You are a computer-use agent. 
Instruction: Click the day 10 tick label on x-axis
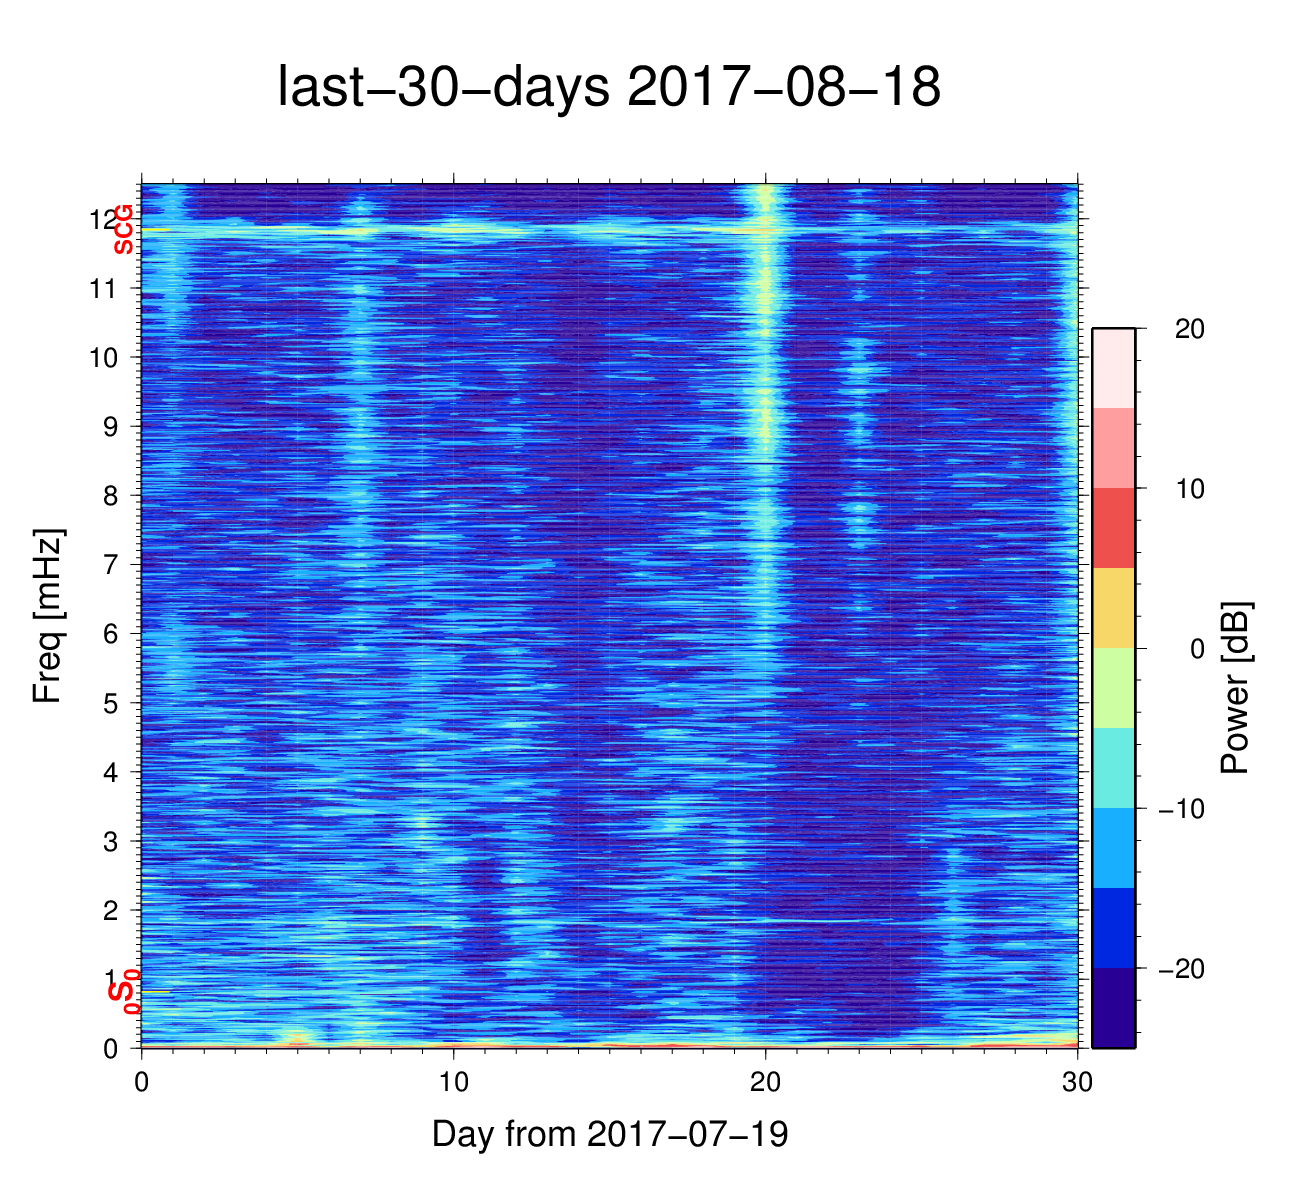[x=453, y=1083]
